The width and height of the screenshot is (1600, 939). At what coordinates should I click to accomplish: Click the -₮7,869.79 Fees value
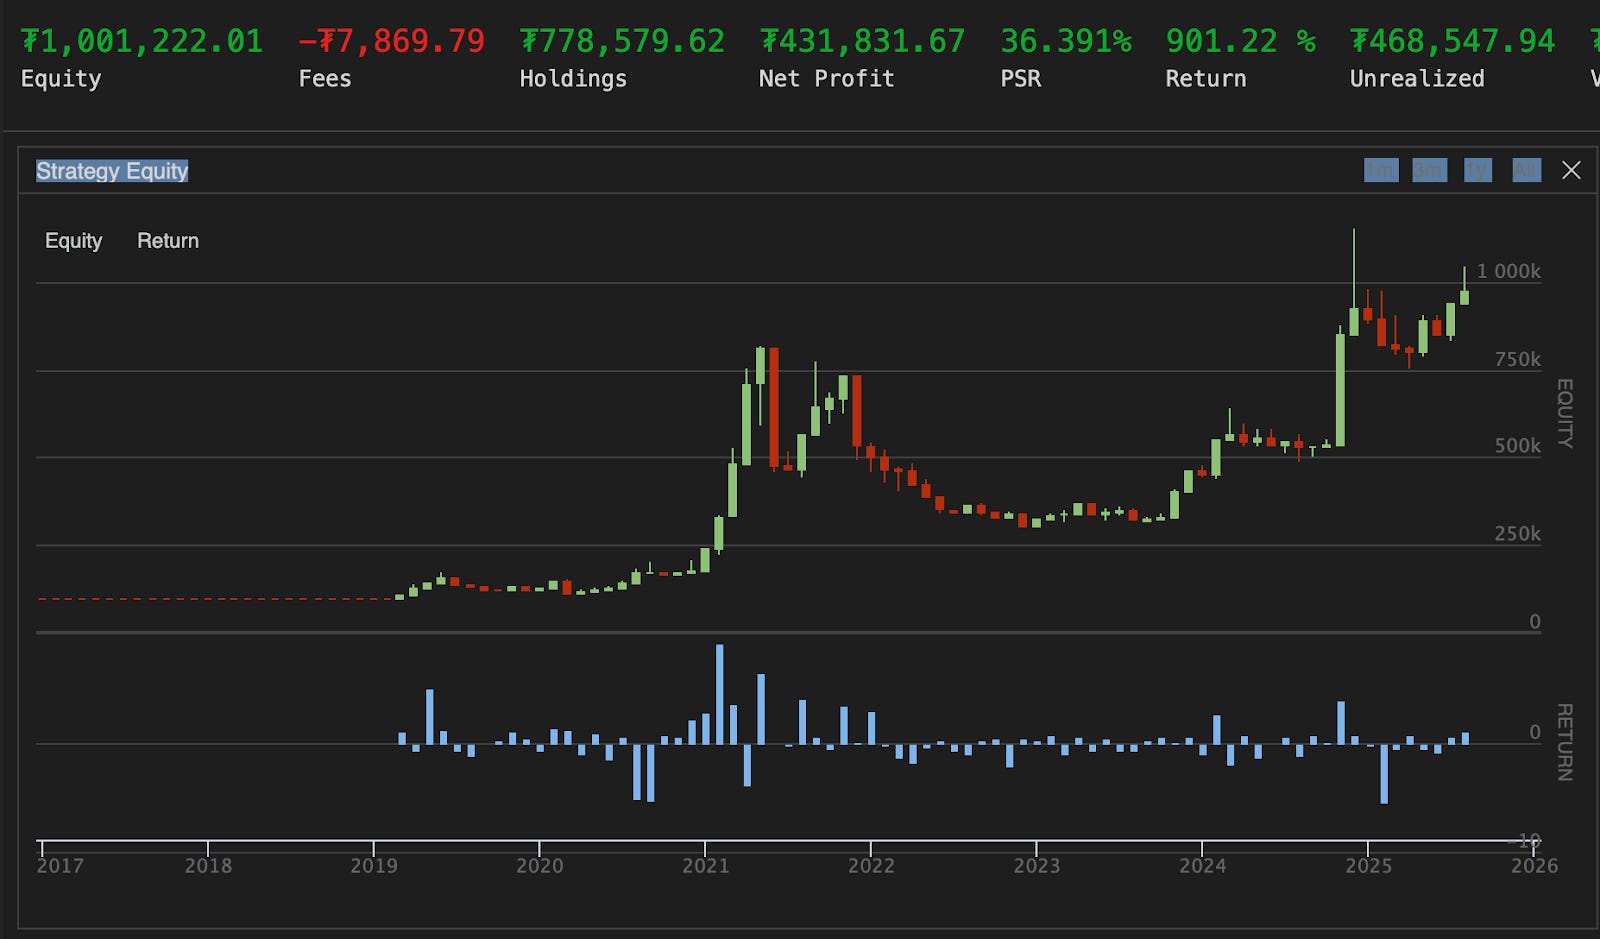pyautogui.click(x=391, y=41)
